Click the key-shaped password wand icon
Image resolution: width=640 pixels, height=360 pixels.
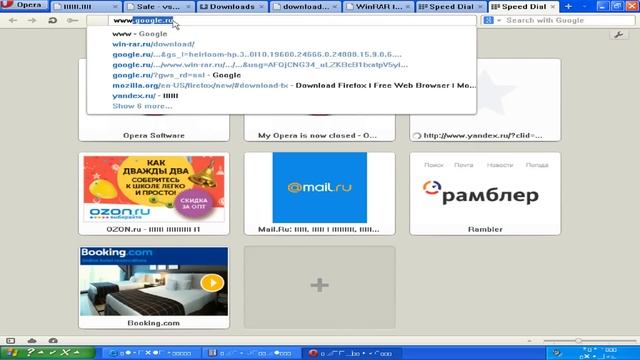point(72,20)
